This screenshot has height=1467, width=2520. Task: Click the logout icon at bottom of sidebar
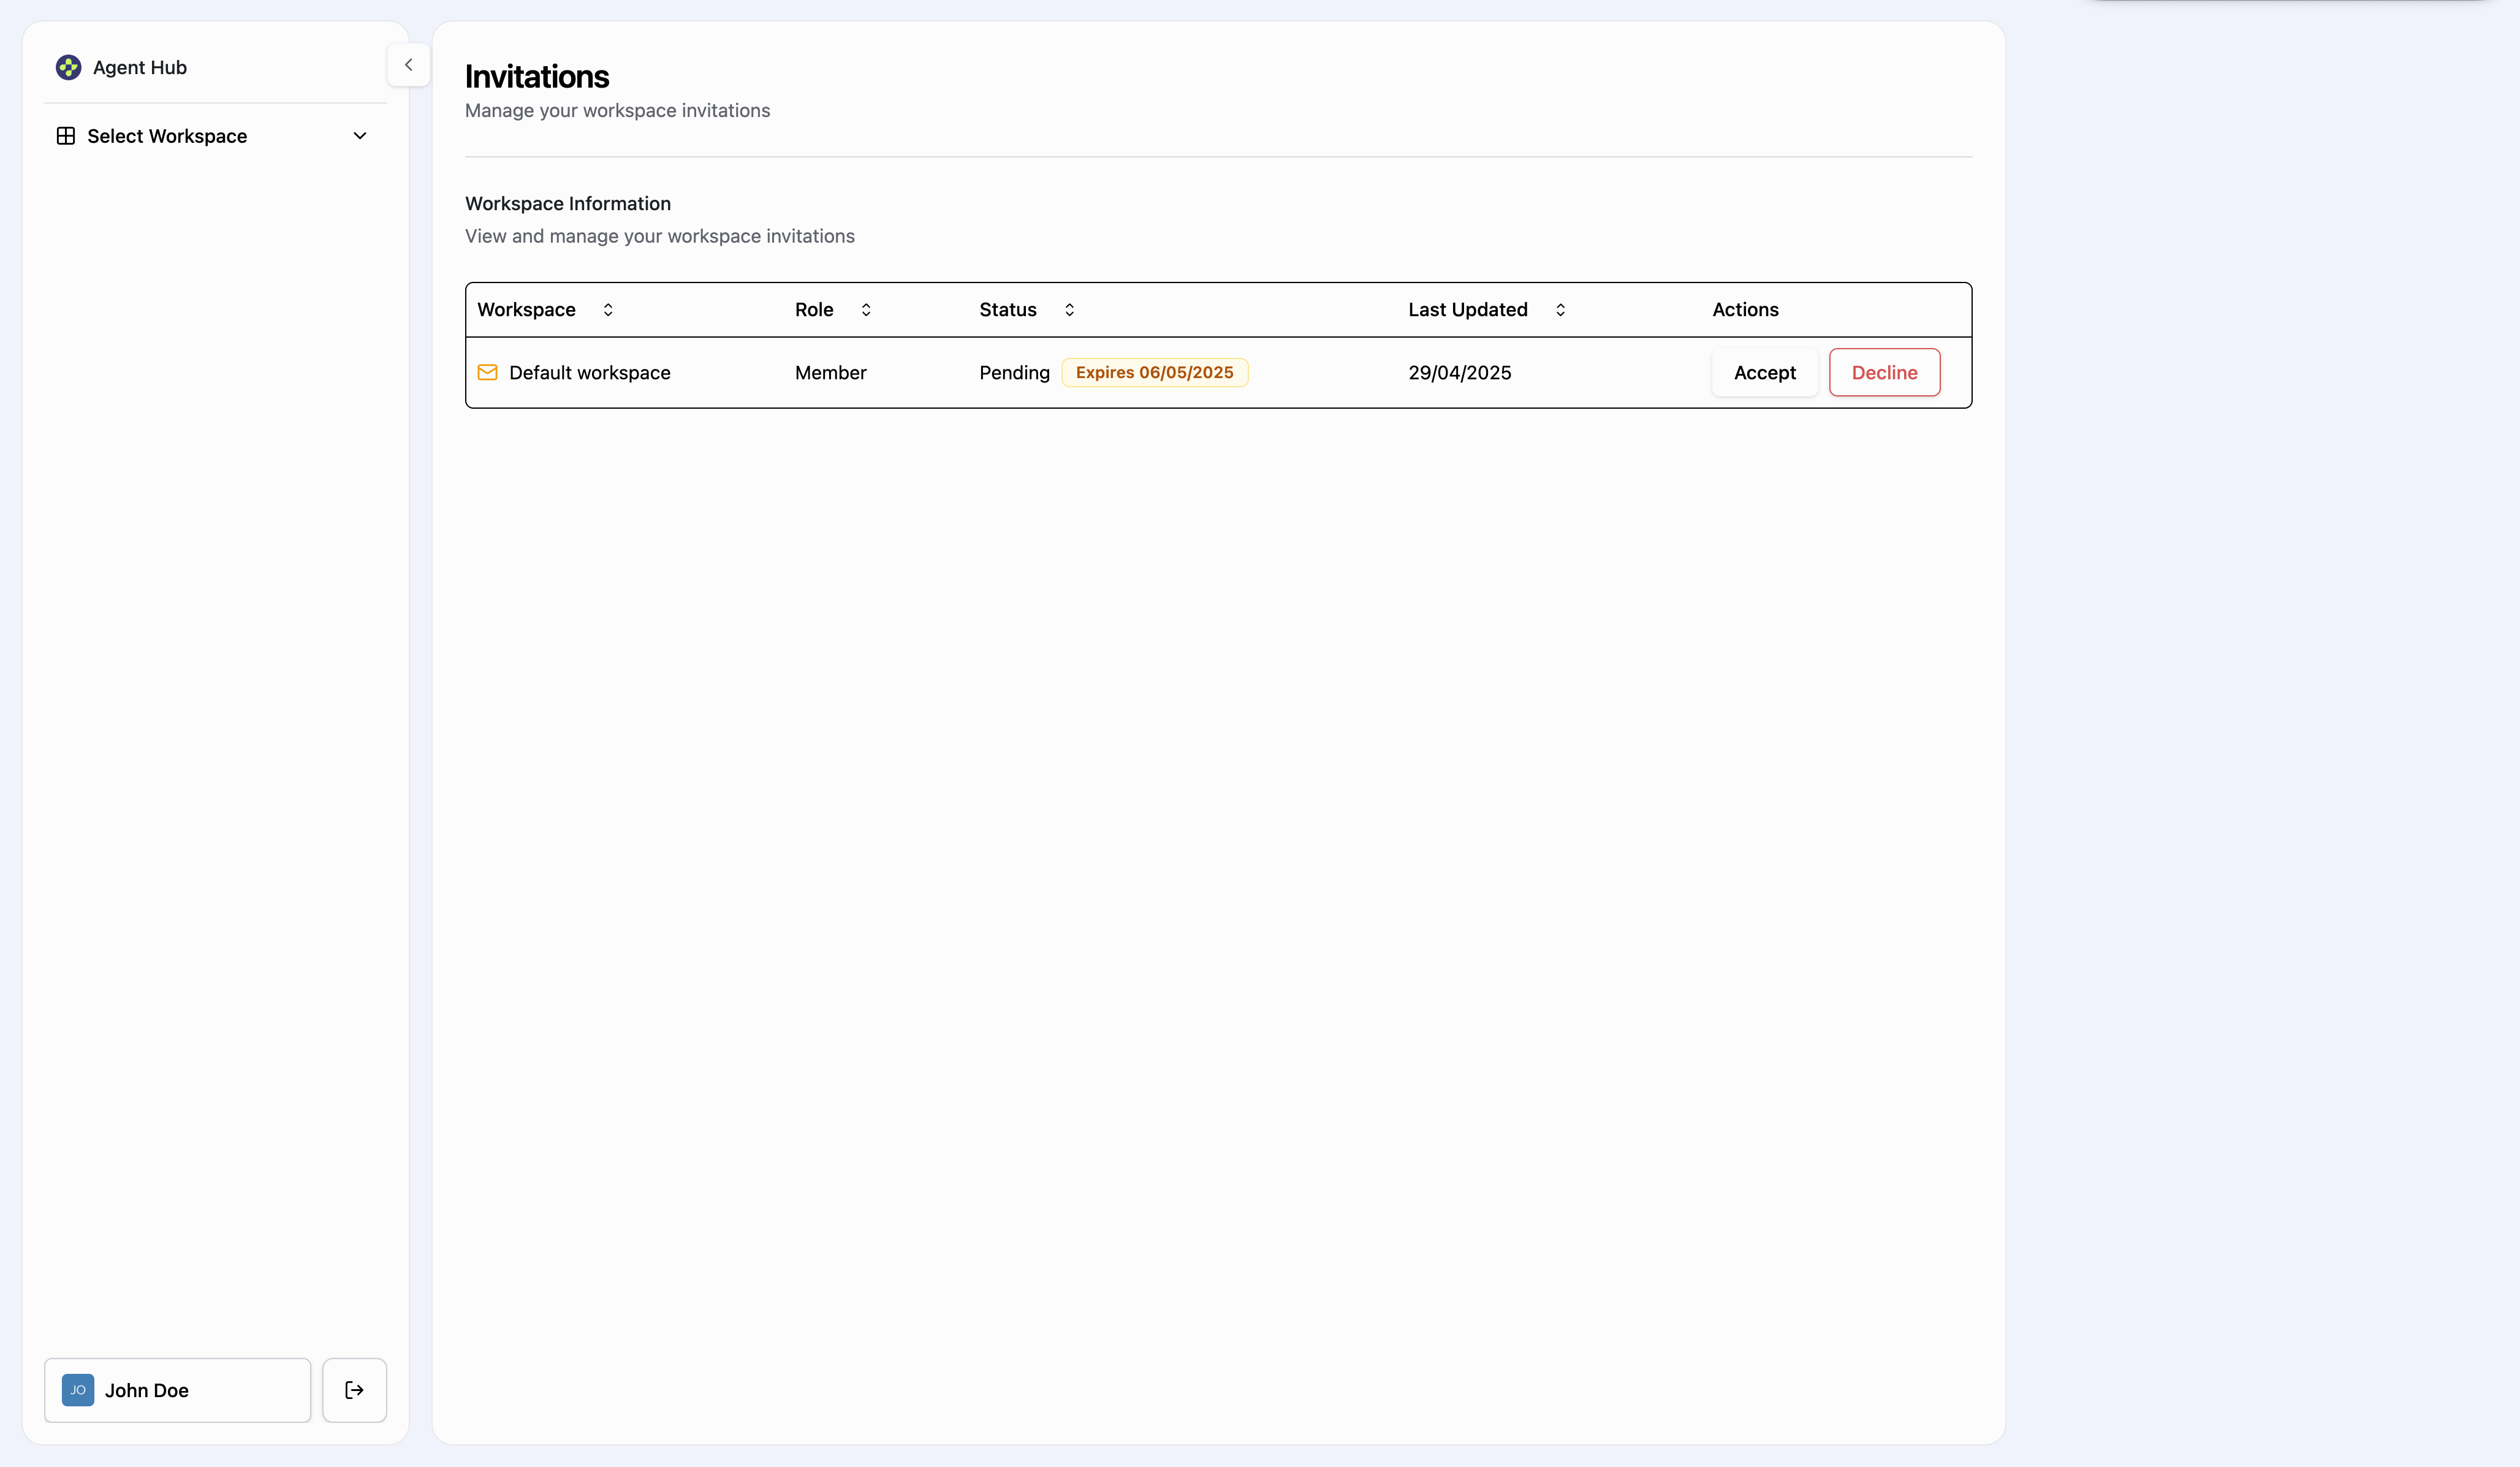click(x=354, y=1390)
